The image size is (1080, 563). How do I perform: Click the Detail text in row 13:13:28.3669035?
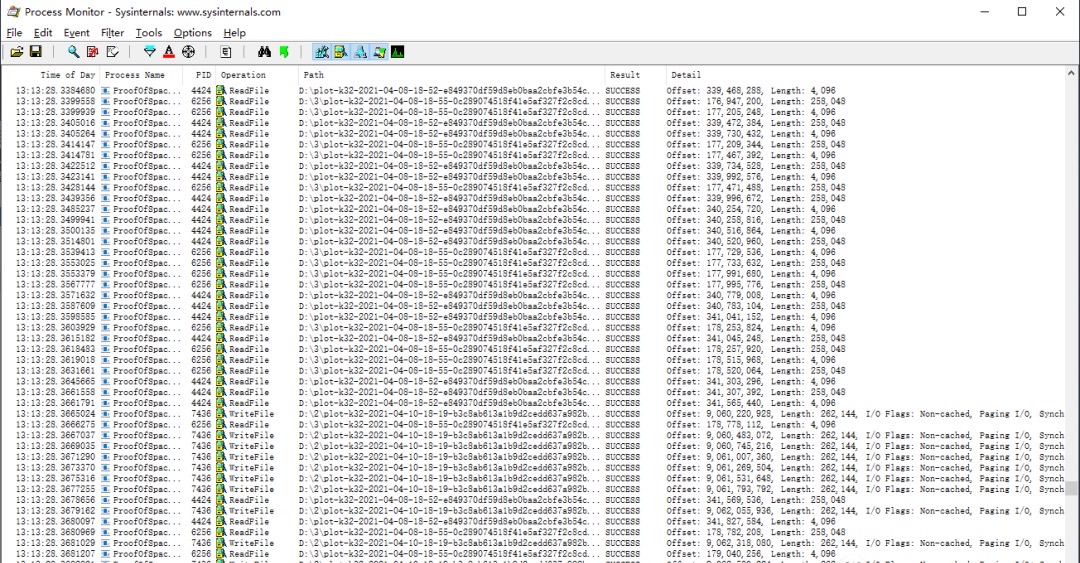(865, 446)
